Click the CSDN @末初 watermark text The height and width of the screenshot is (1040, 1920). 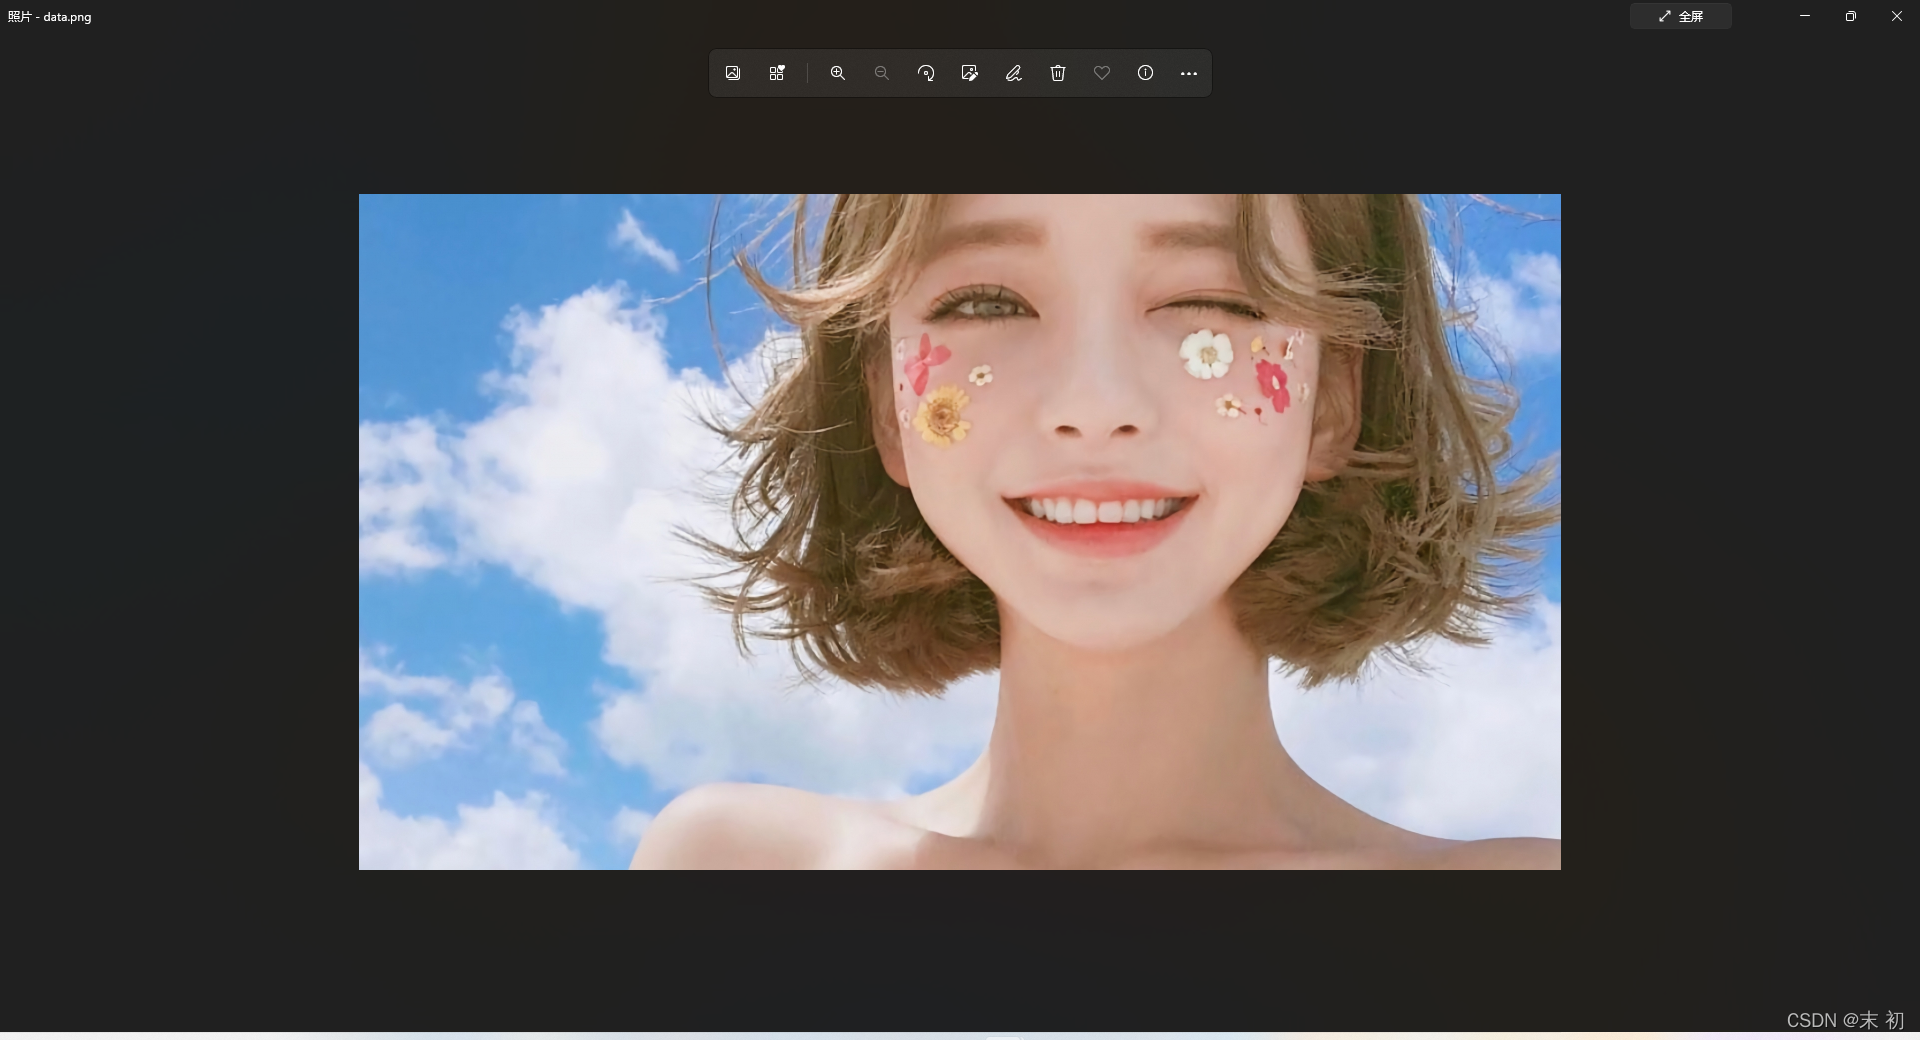(1843, 1020)
